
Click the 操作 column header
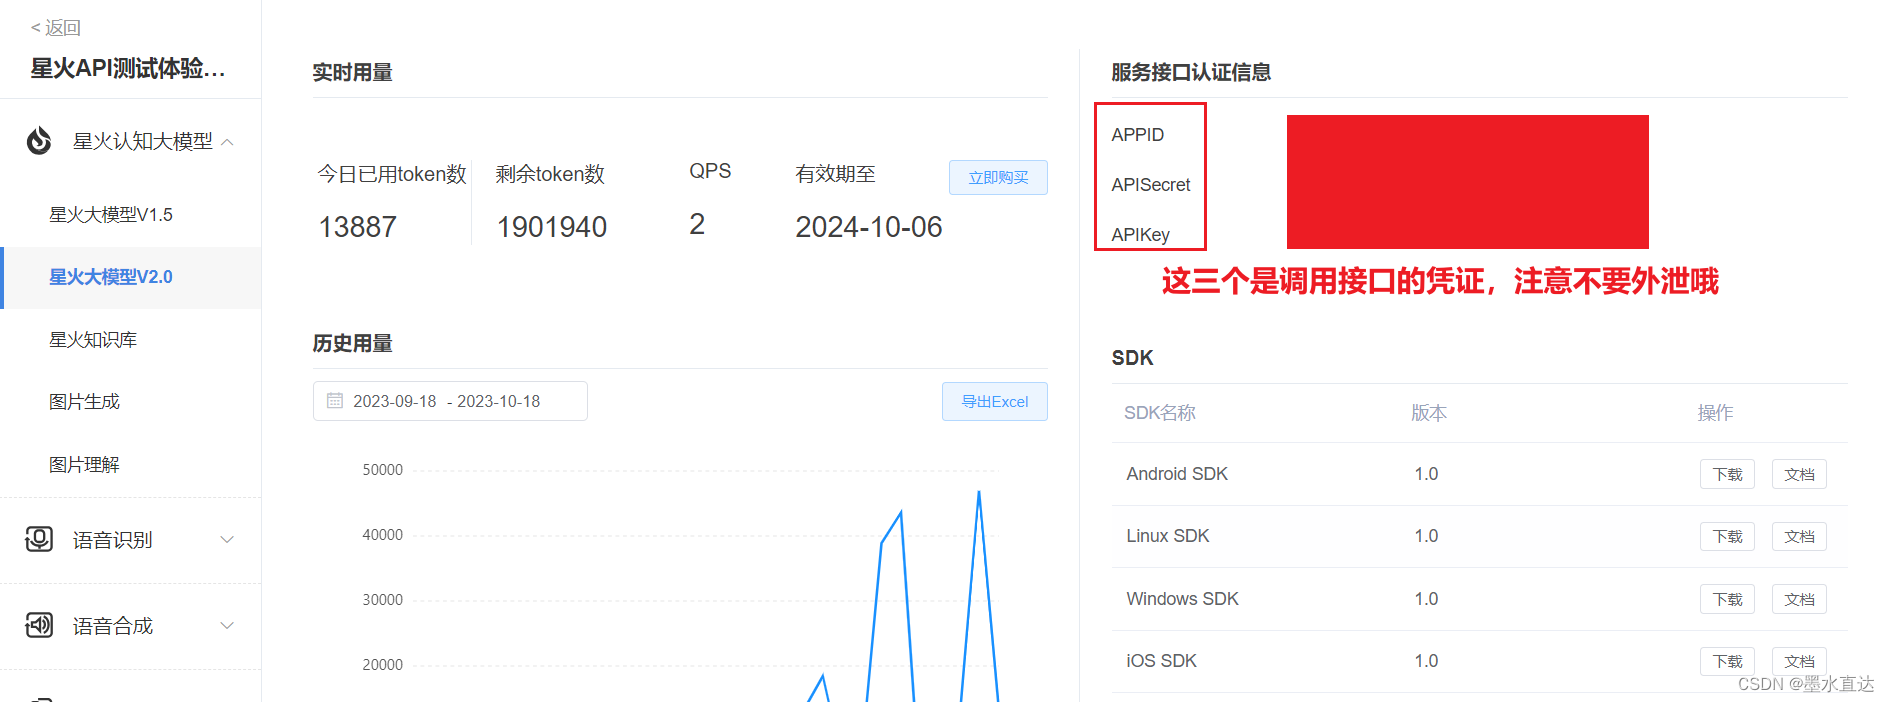[1715, 413]
